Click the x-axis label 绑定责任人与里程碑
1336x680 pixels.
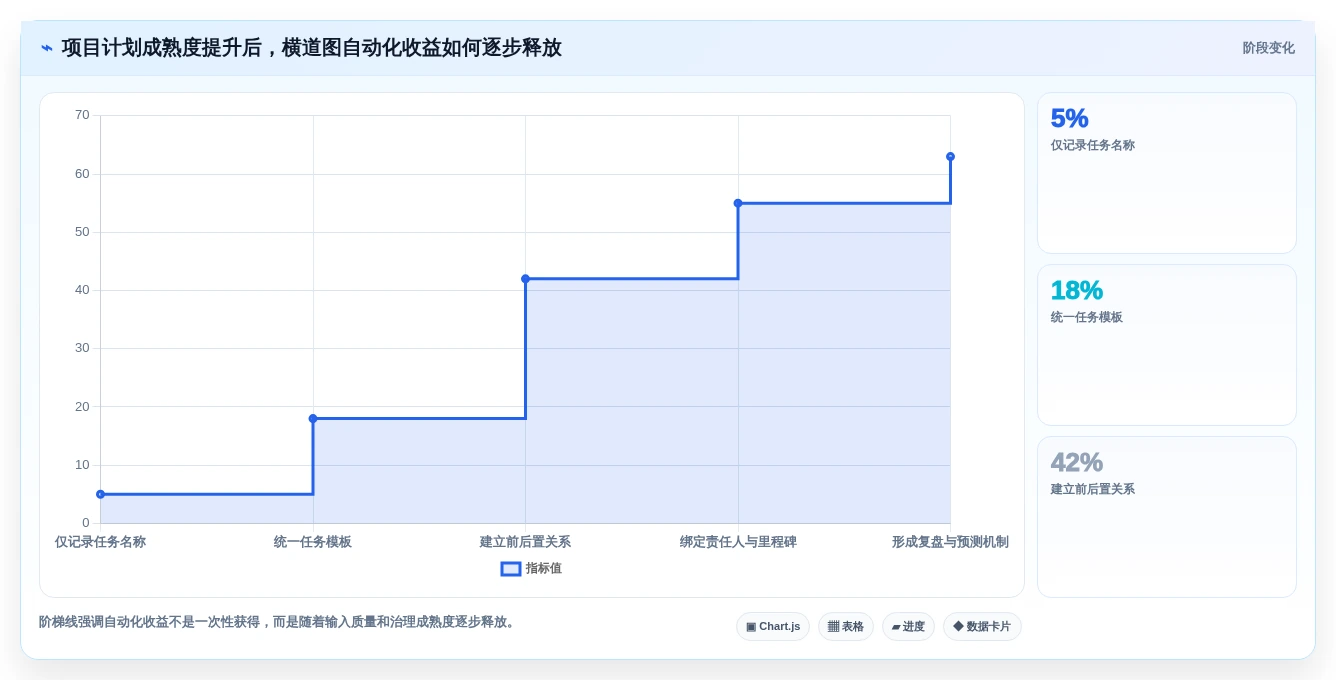(738, 542)
